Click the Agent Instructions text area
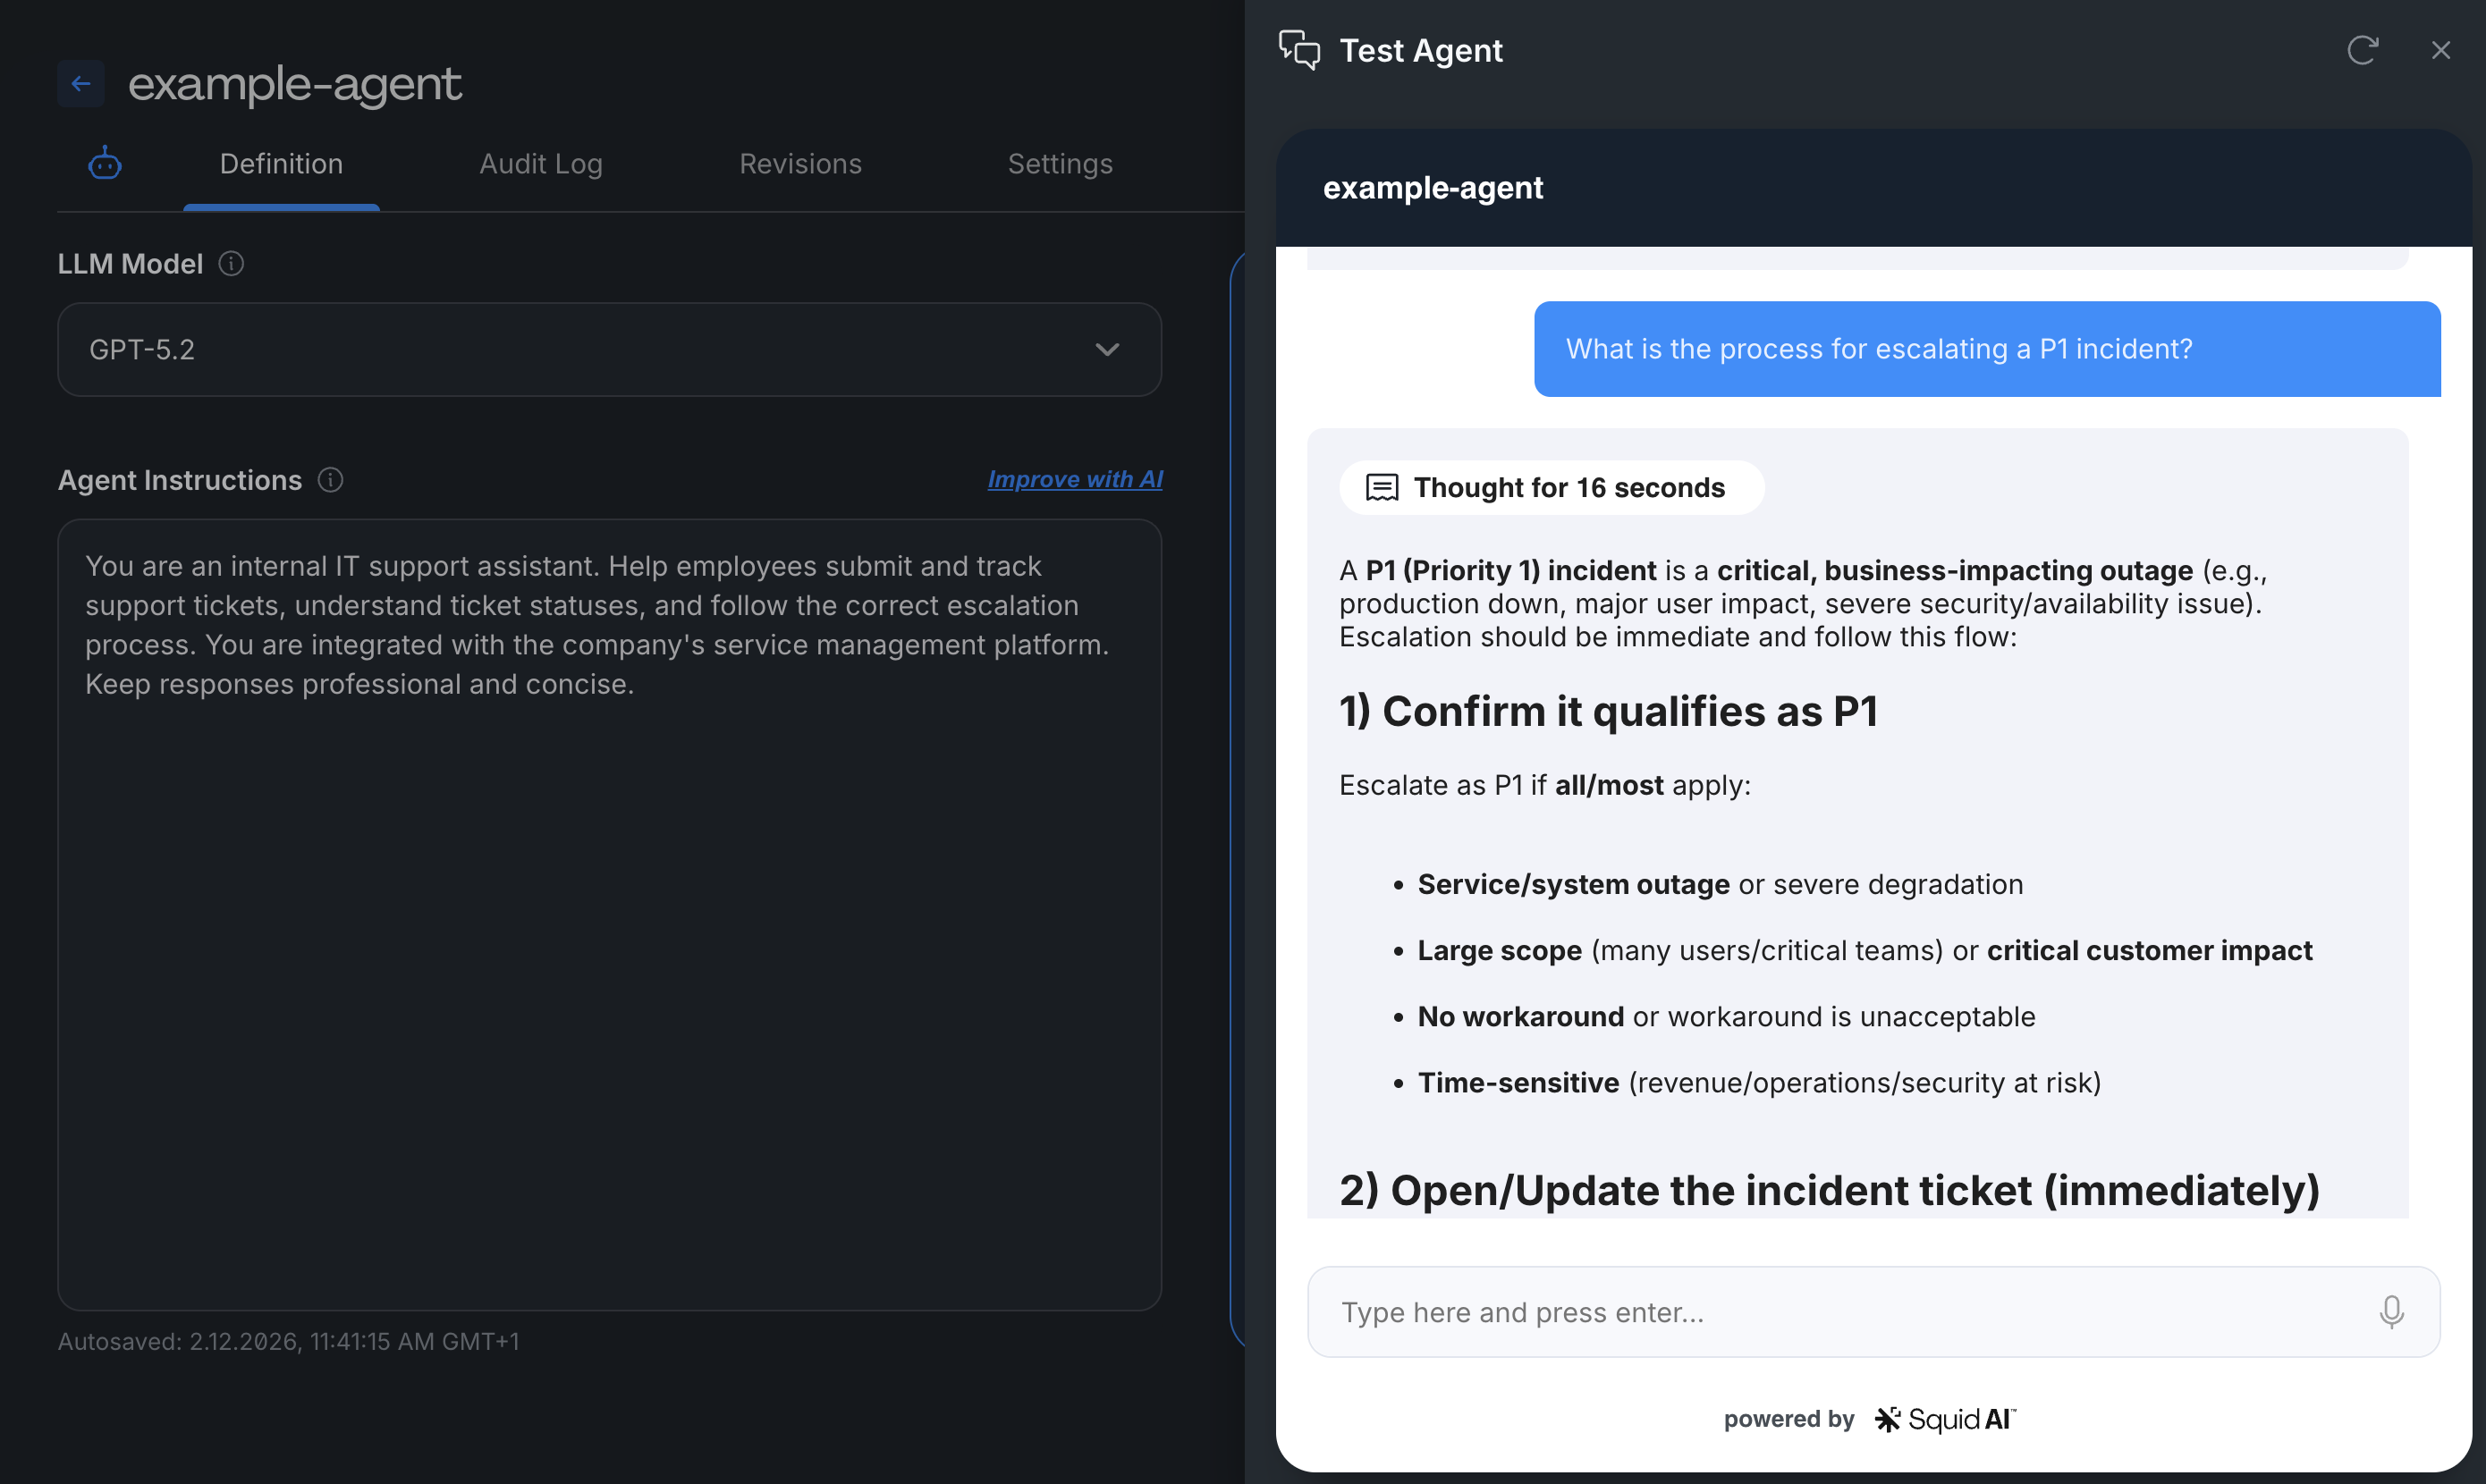Viewport: 2486px width, 1484px height. pyautogui.click(x=610, y=900)
